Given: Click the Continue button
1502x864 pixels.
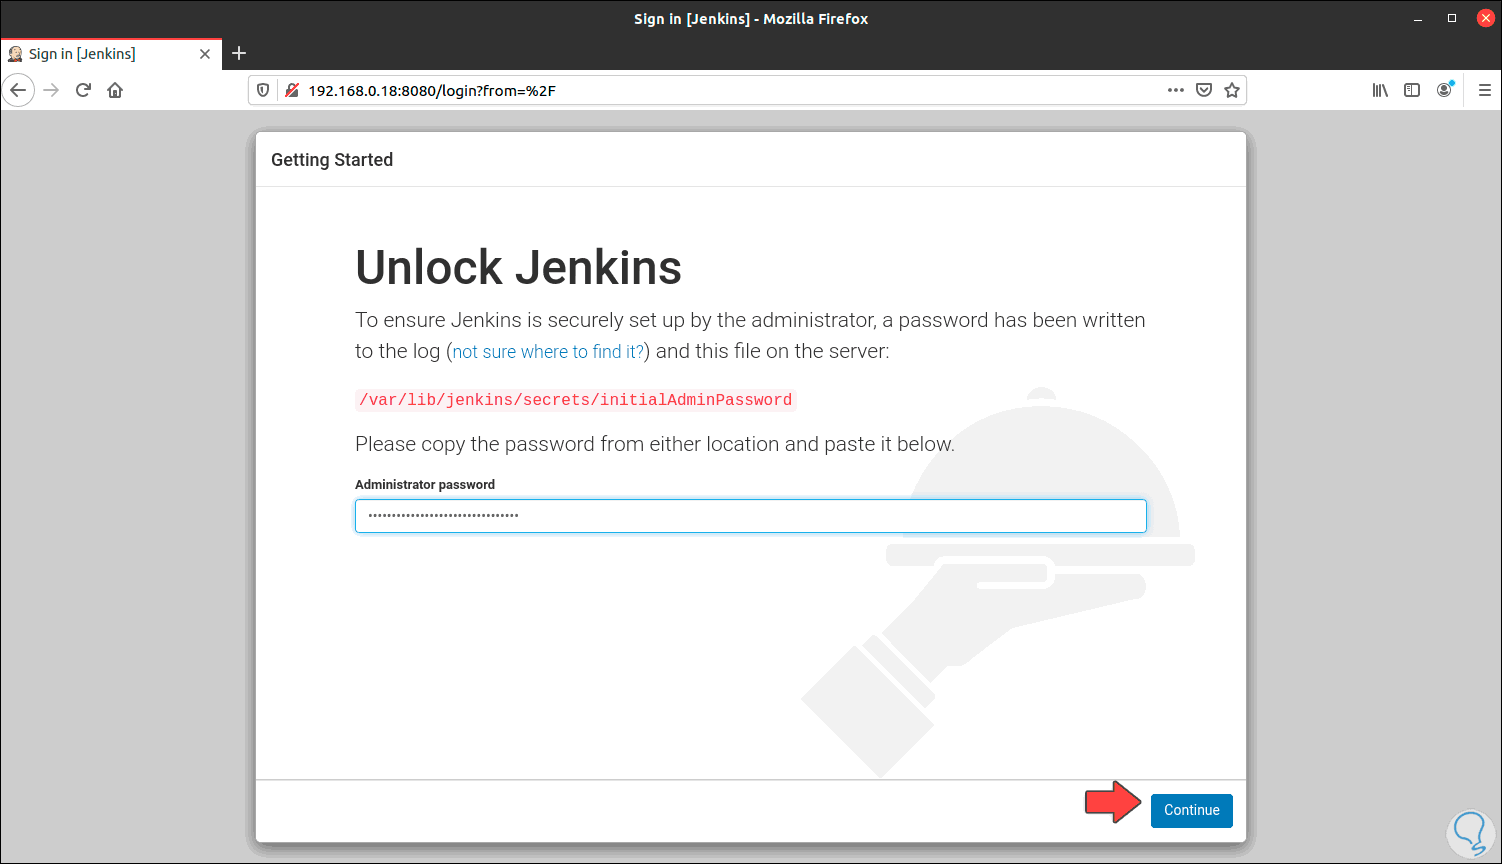Looking at the screenshot, I should pyautogui.click(x=1191, y=810).
